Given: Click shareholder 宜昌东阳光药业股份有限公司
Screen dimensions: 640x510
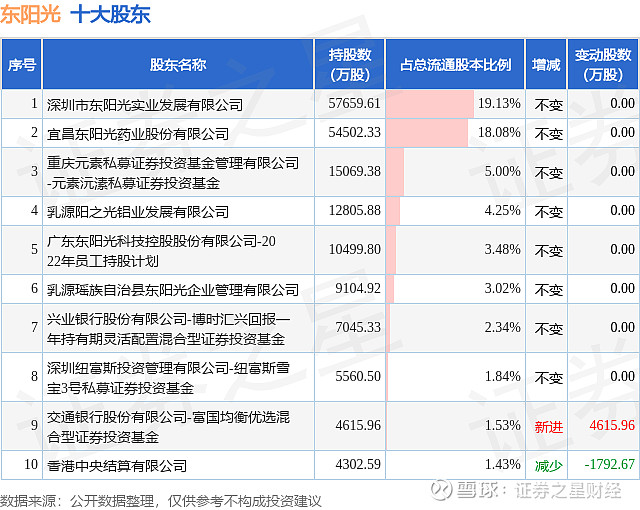Looking at the screenshot, I should tap(138, 134).
